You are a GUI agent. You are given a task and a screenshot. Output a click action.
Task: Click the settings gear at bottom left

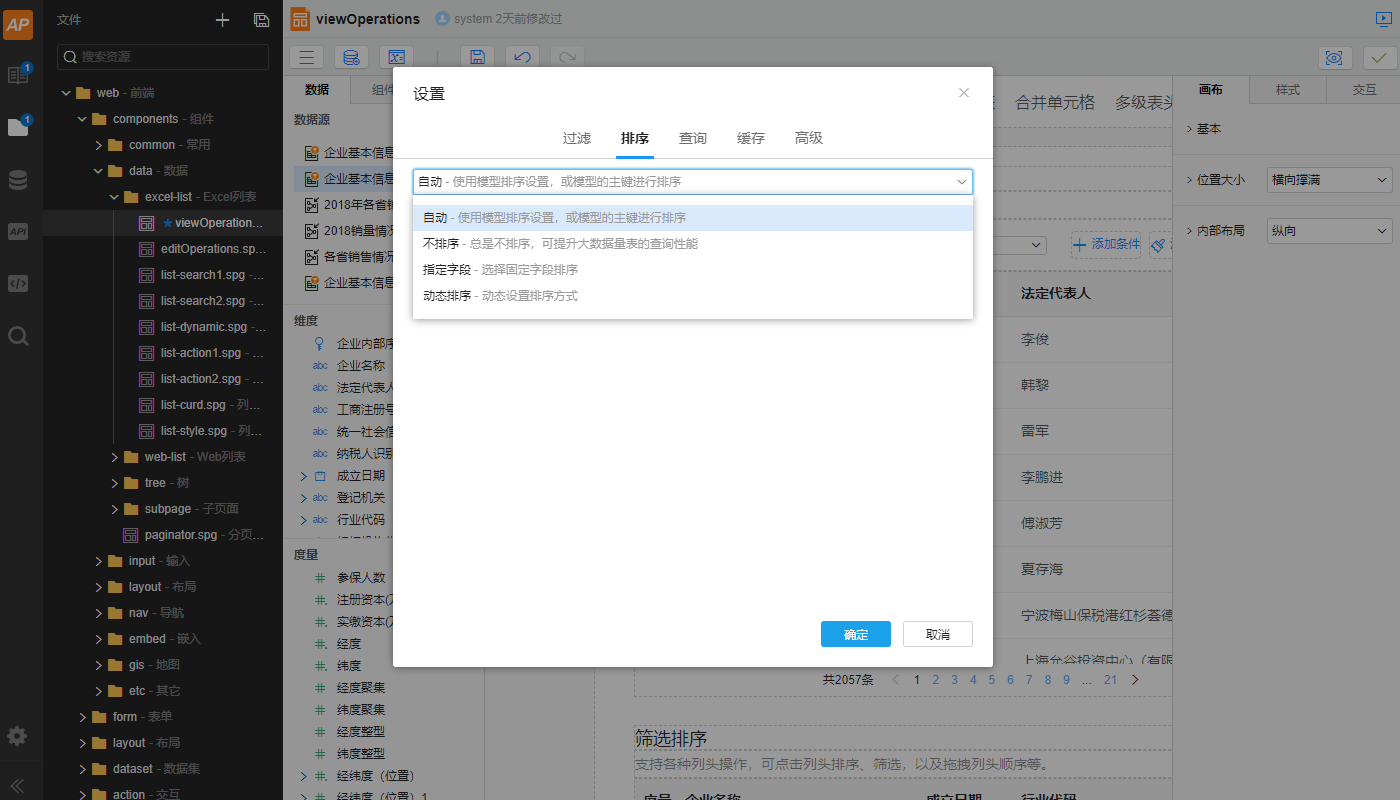coord(16,736)
